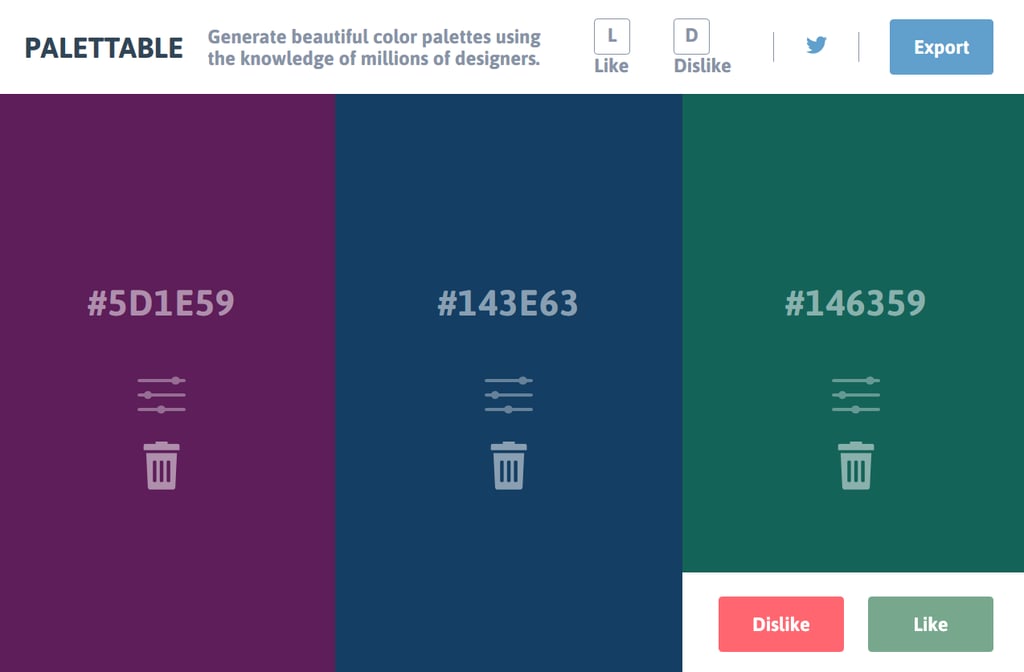Click the Export button
1024x672 pixels.
(941, 47)
